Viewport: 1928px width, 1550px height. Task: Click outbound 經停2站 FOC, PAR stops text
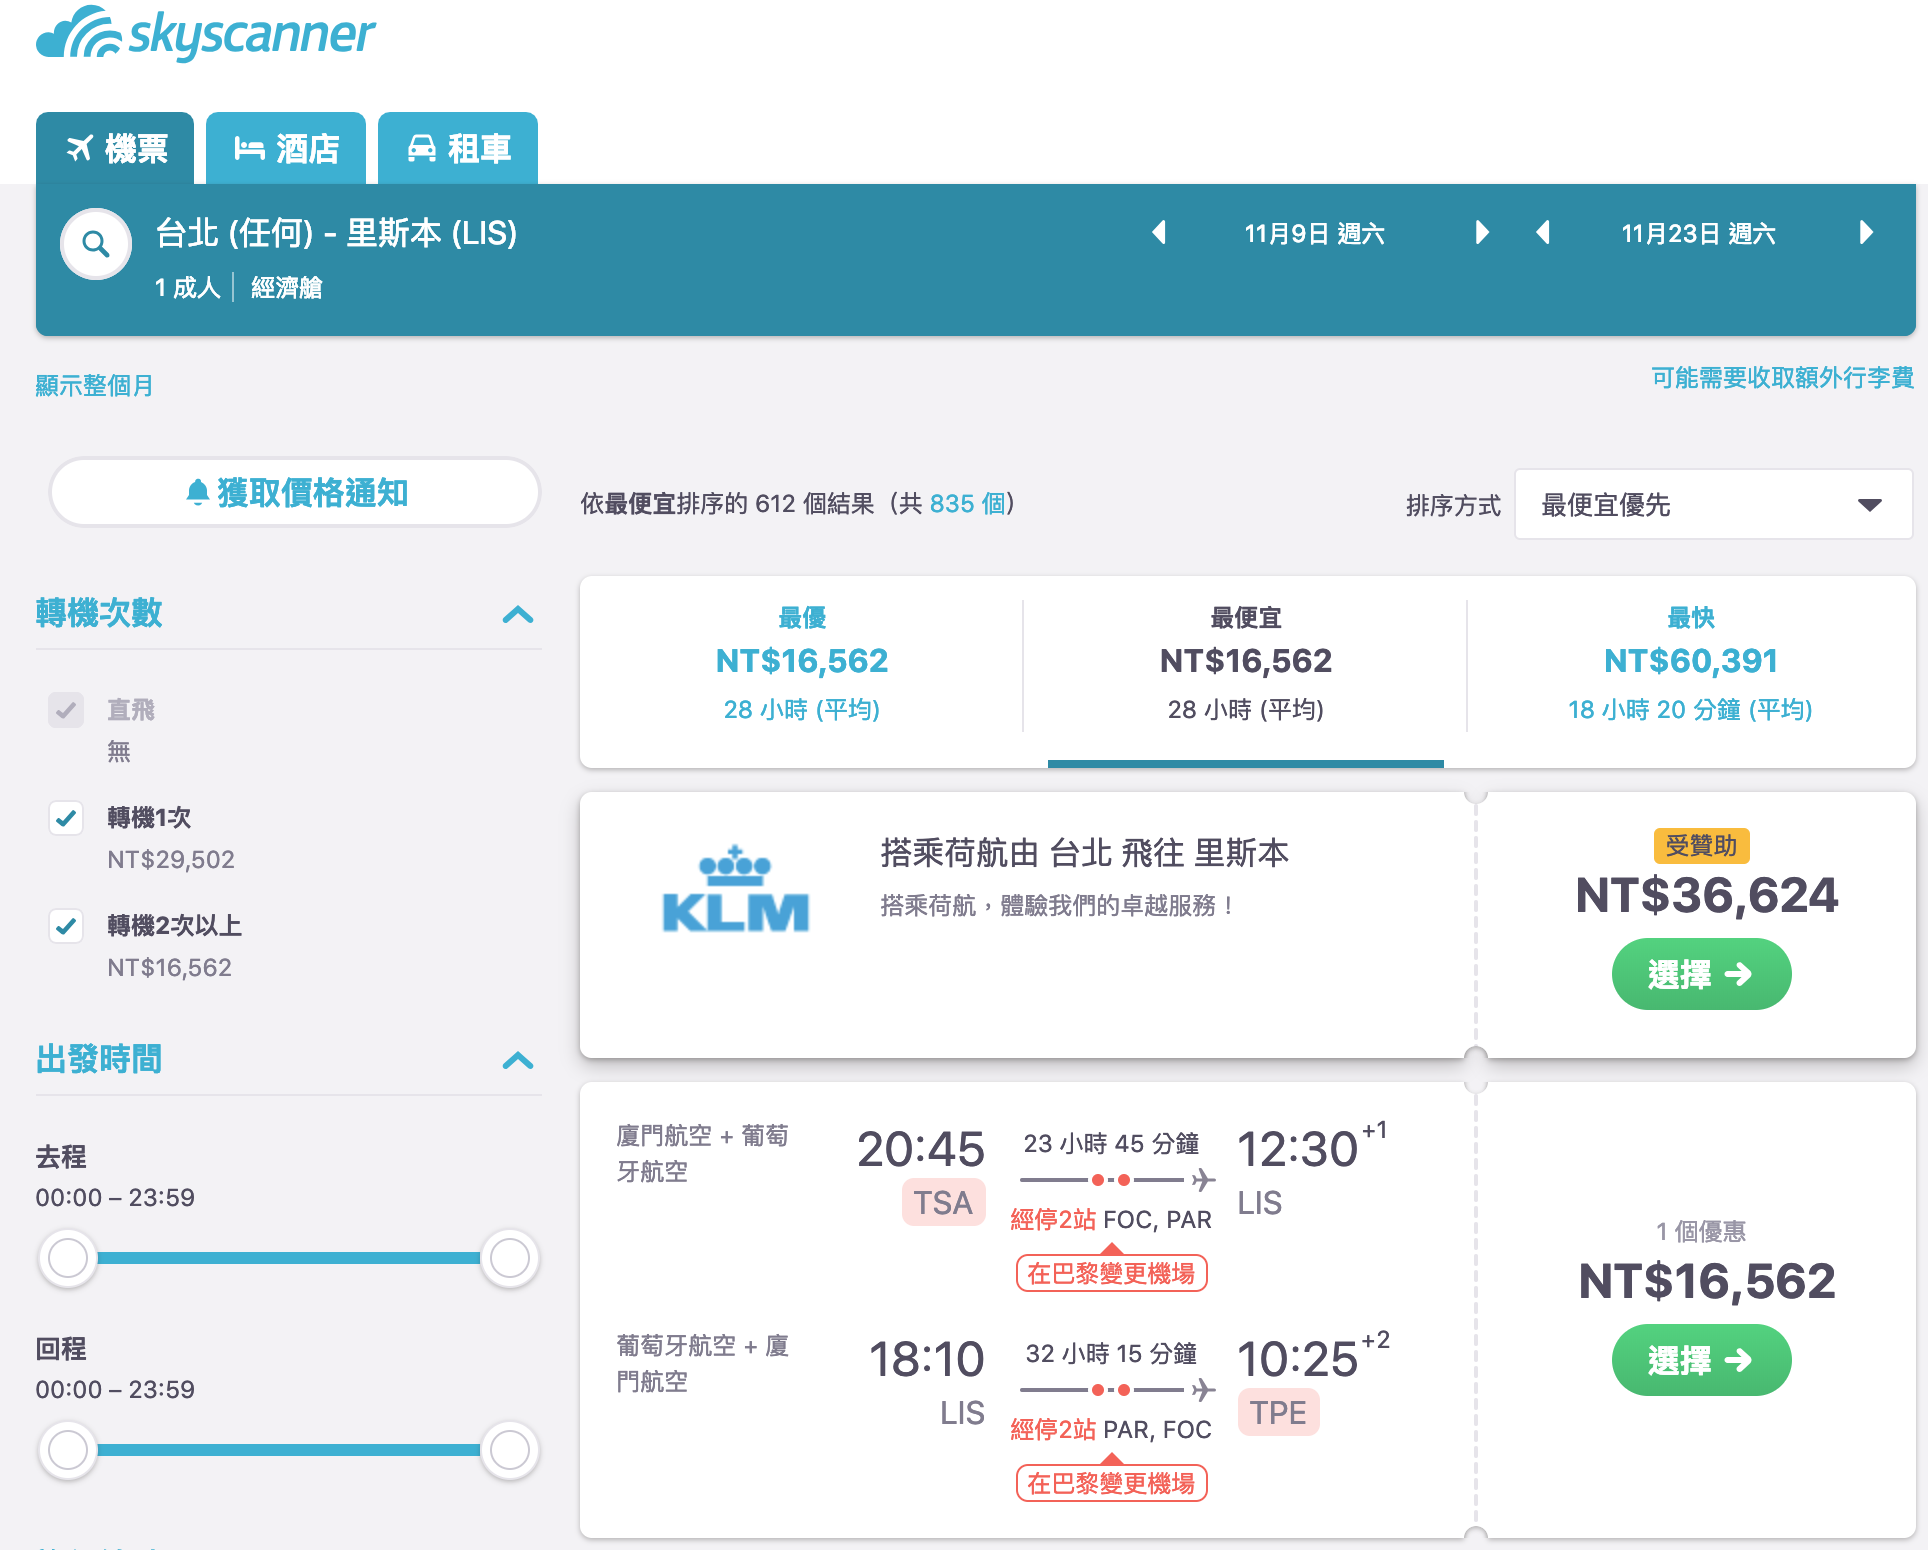click(x=1111, y=1219)
